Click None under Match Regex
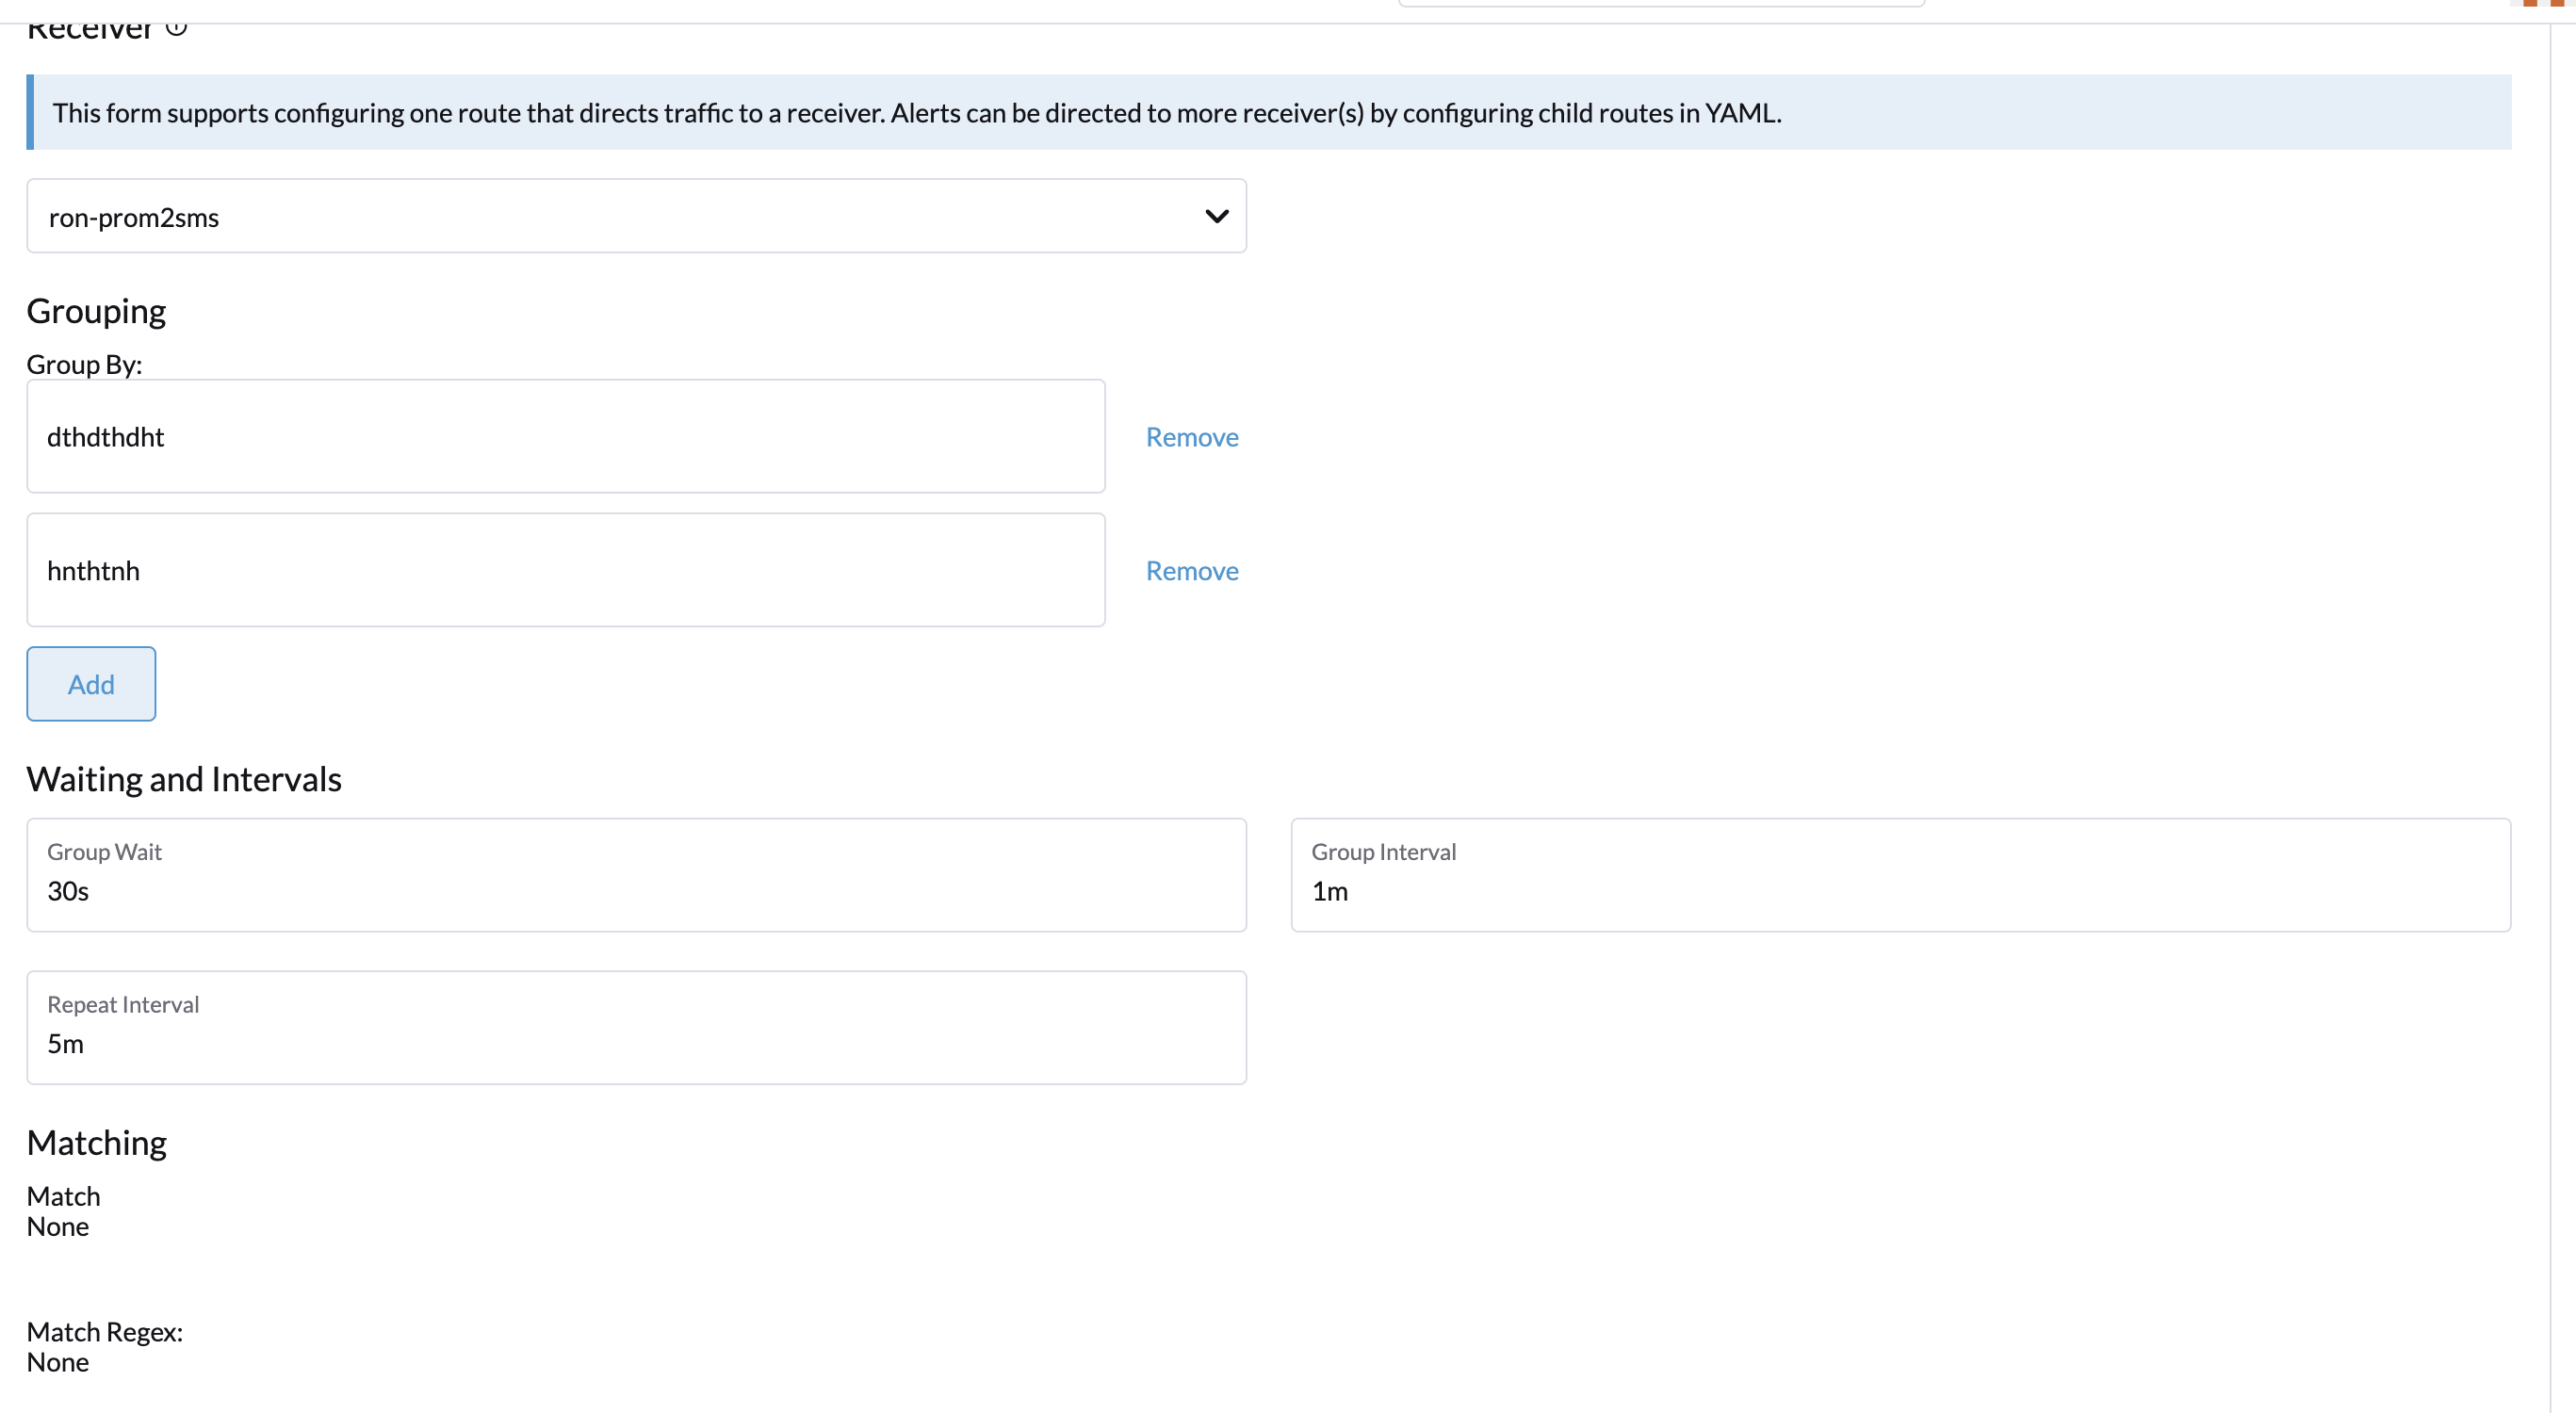 [58, 1362]
